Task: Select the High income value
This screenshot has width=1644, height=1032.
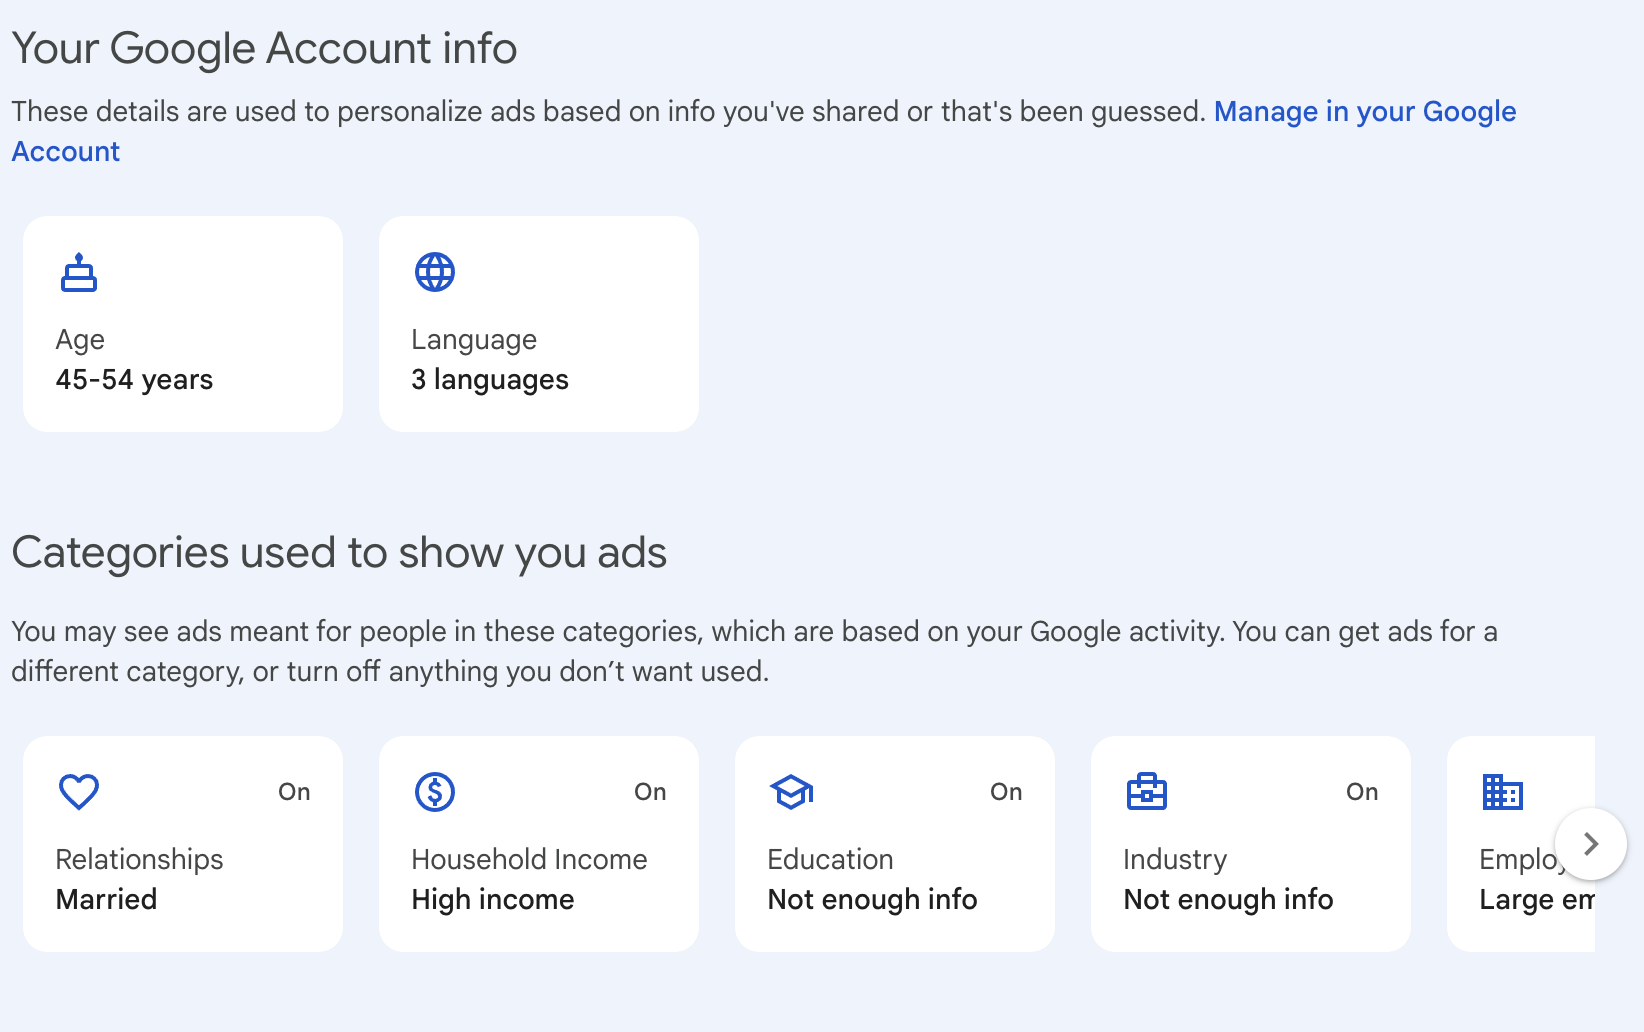Action: (493, 900)
